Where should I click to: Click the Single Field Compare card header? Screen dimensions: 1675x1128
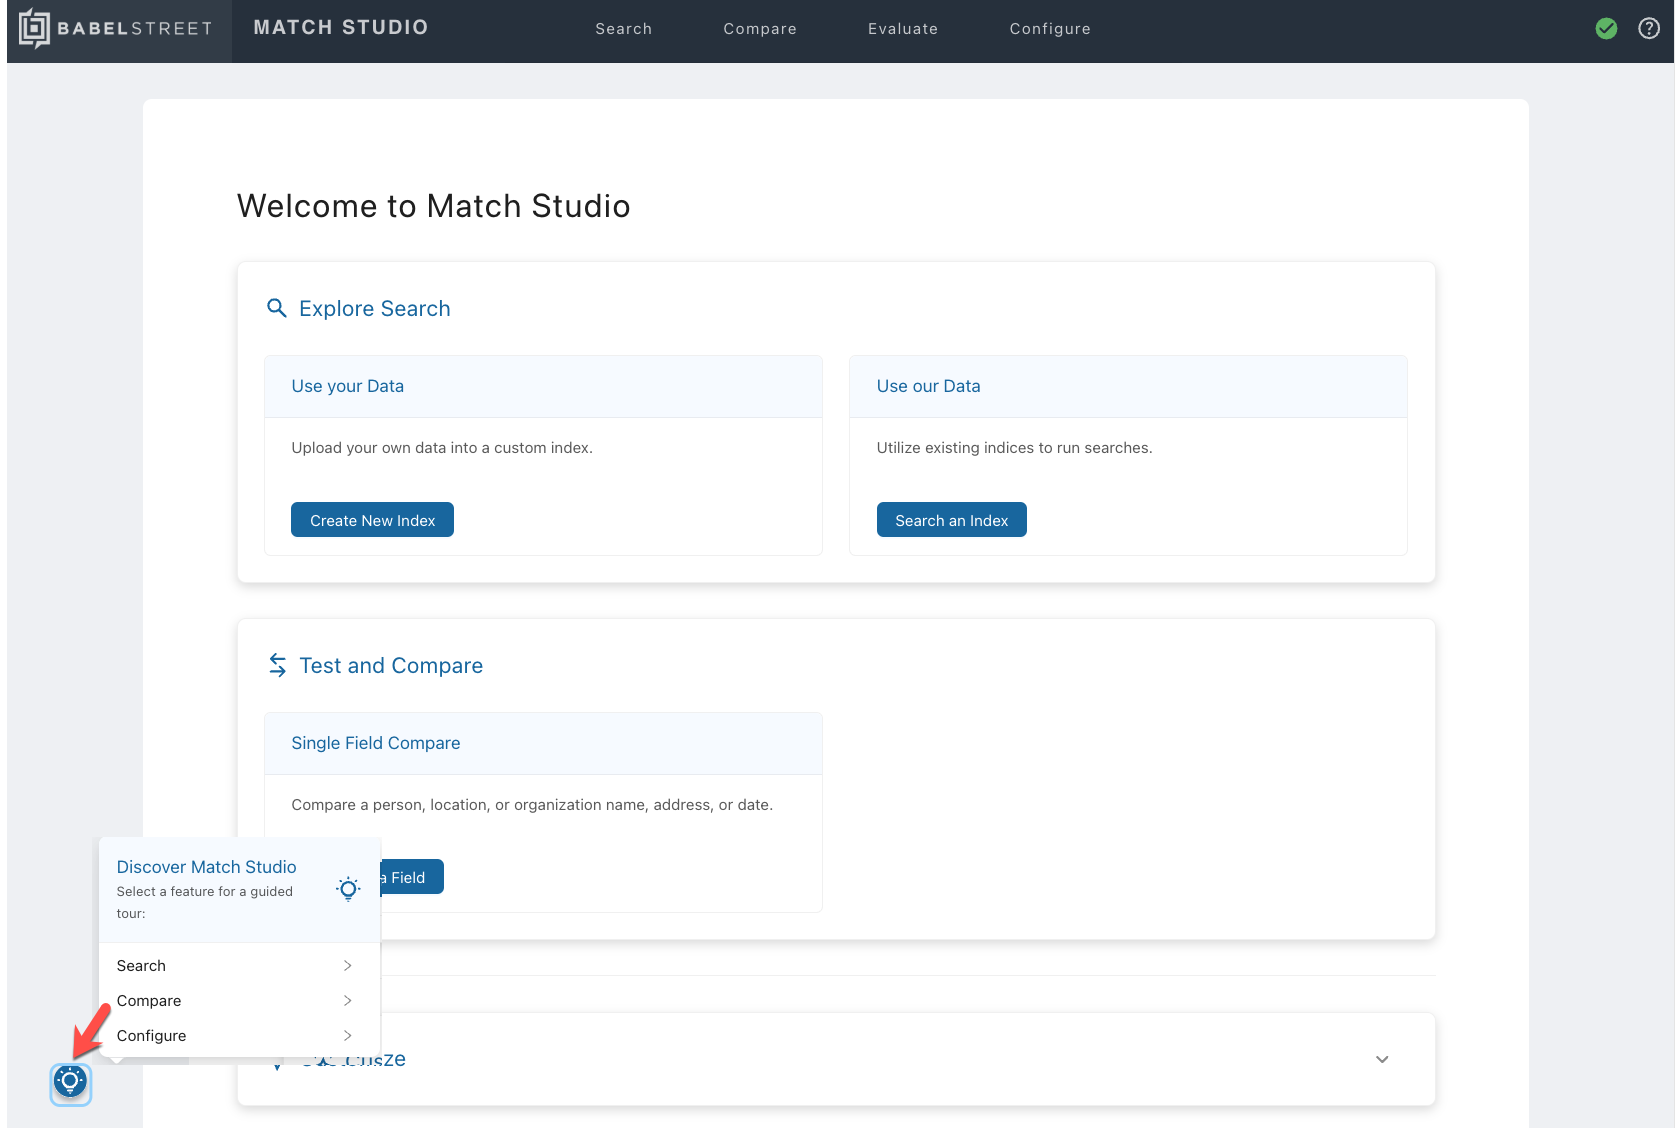point(543,743)
